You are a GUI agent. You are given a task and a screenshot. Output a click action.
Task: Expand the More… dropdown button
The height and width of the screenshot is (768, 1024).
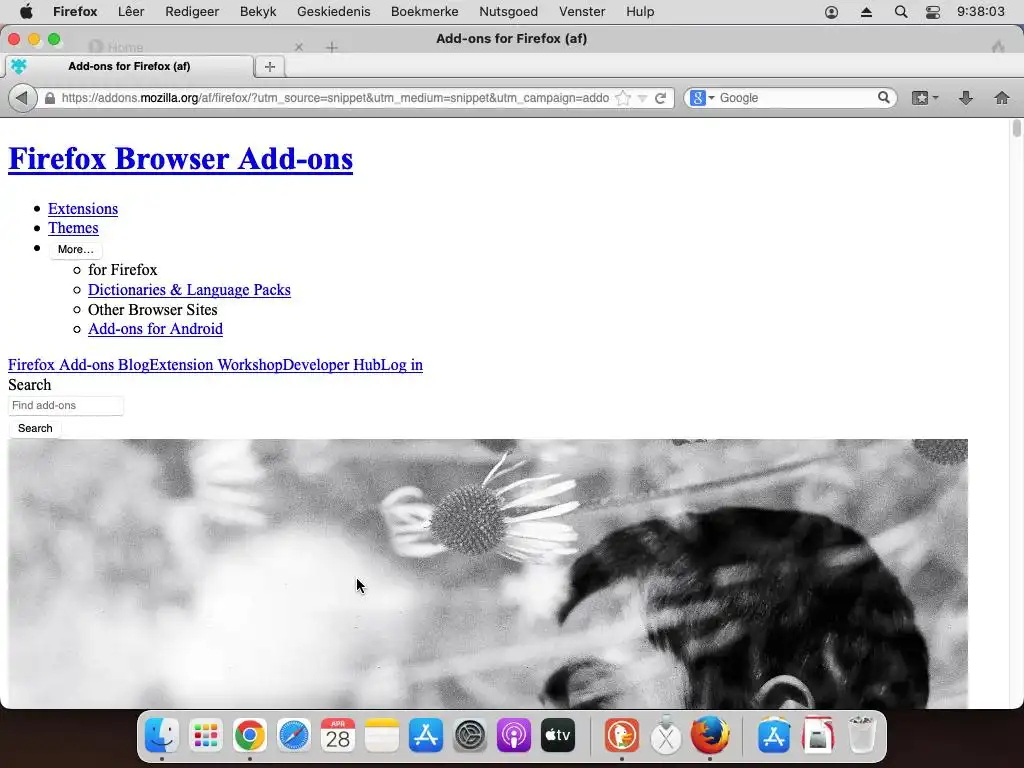coord(76,249)
